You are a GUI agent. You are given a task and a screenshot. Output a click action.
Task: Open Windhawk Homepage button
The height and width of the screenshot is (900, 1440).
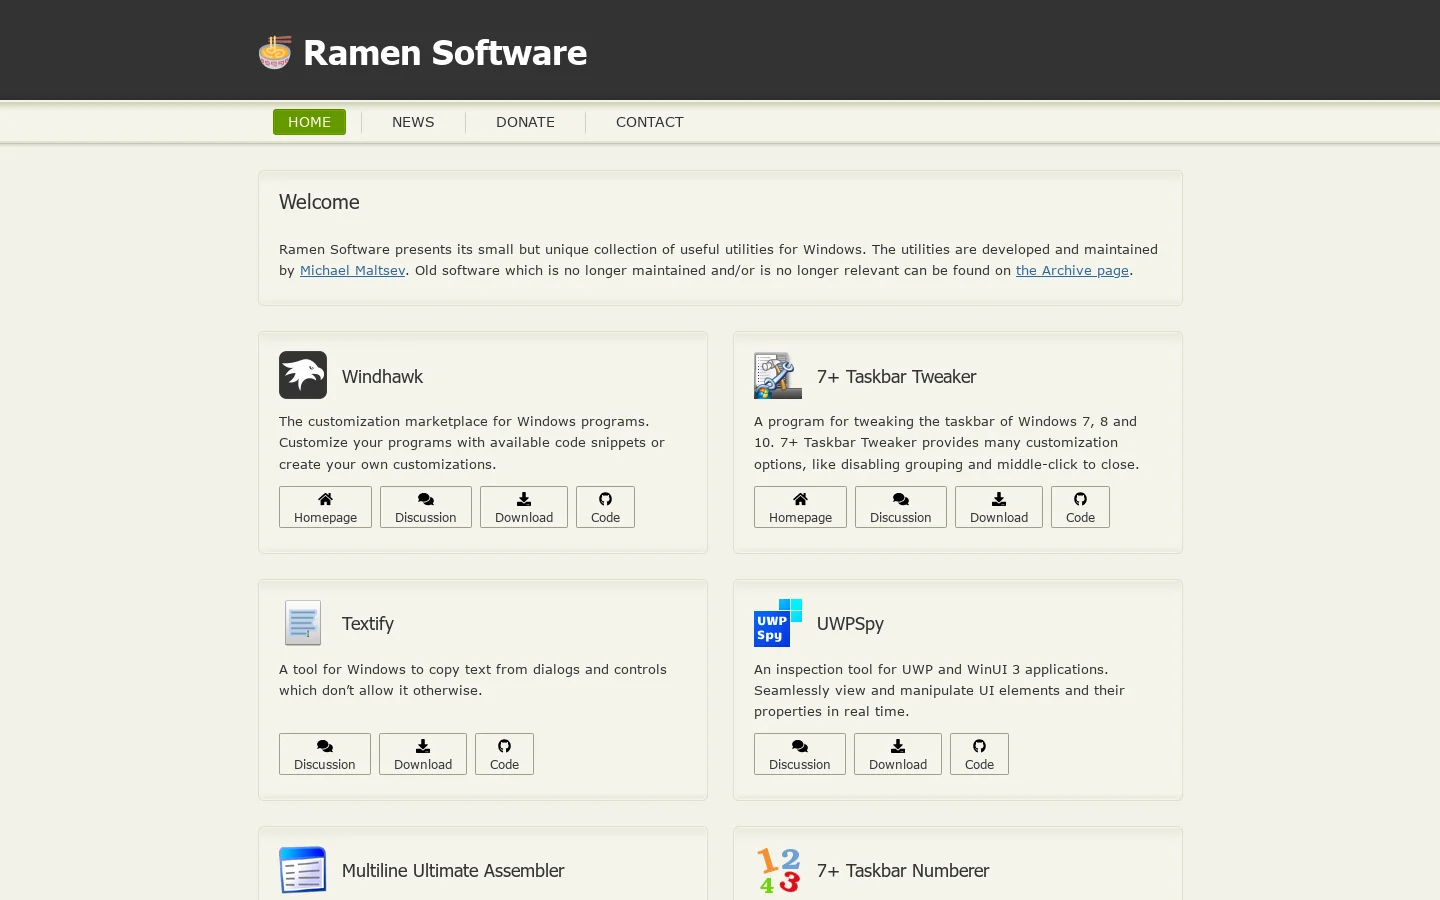(325, 507)
